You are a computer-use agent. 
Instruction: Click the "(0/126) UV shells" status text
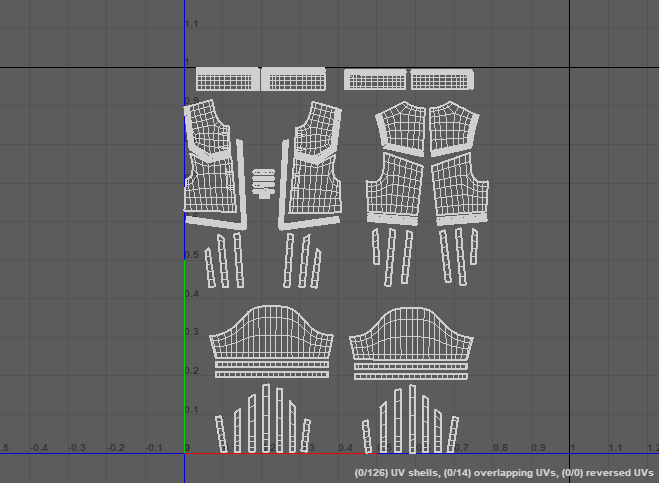(395, 471)
